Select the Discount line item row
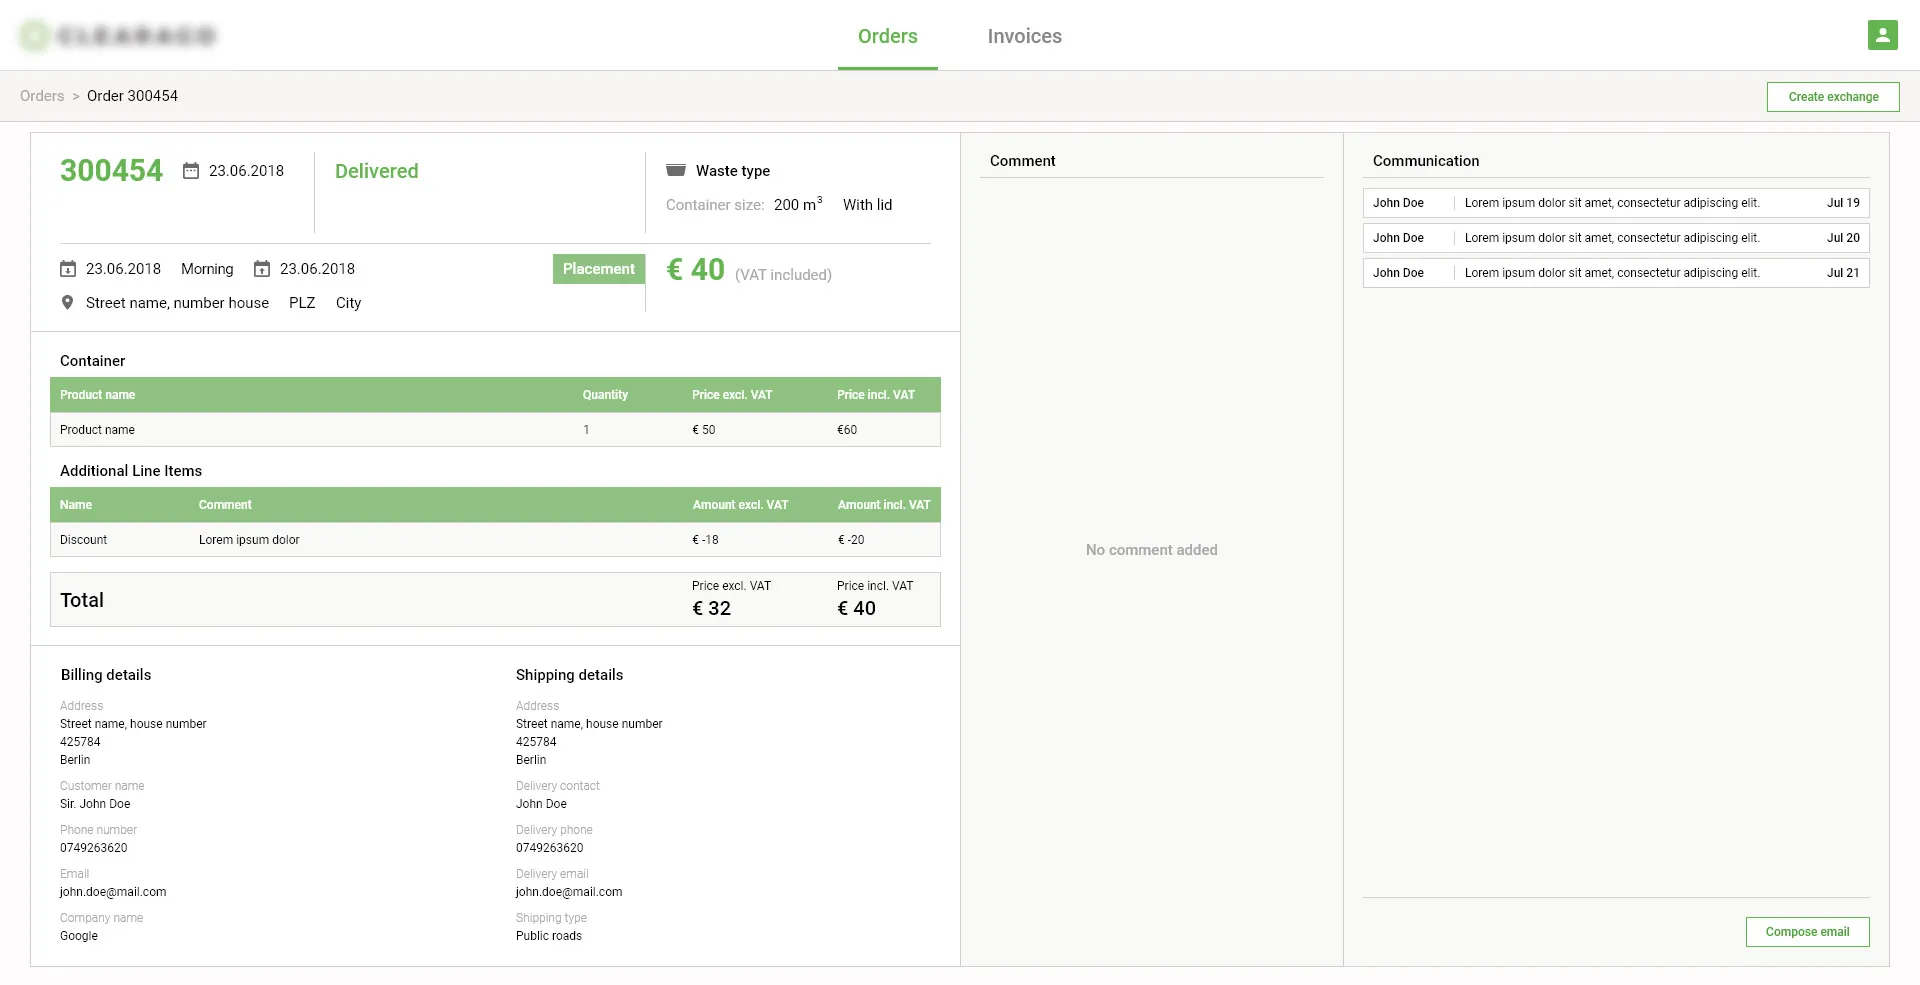This screenshot has height=985, width=1920. click(495, 540)
